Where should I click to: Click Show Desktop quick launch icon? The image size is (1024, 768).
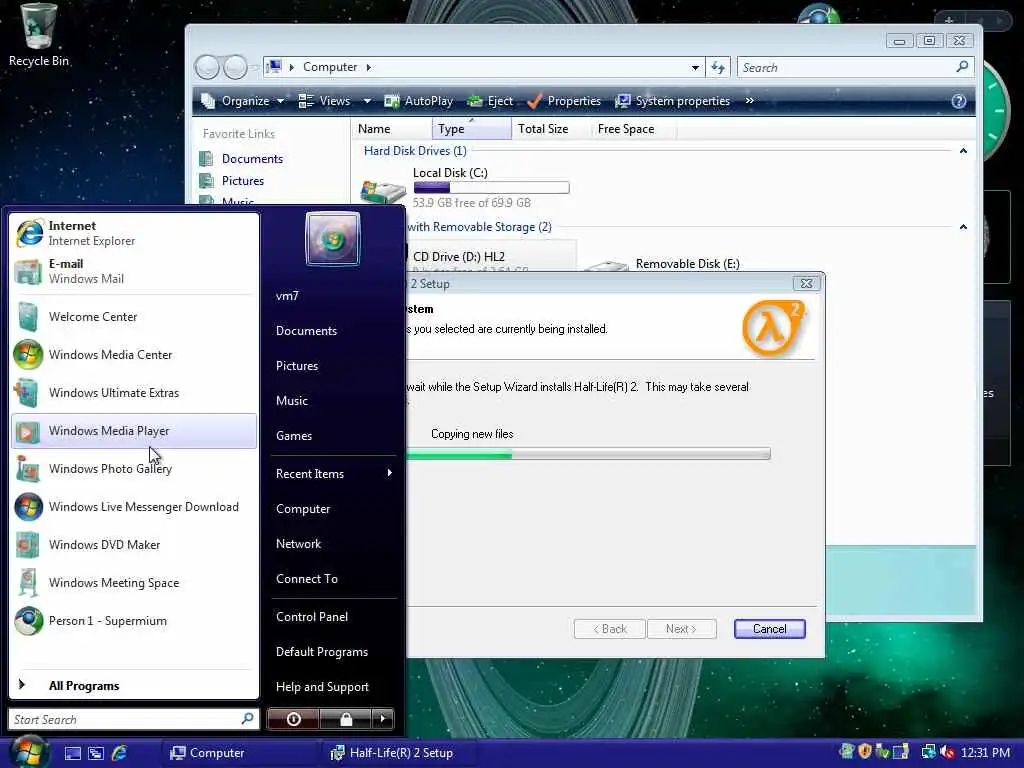(72, 753)
